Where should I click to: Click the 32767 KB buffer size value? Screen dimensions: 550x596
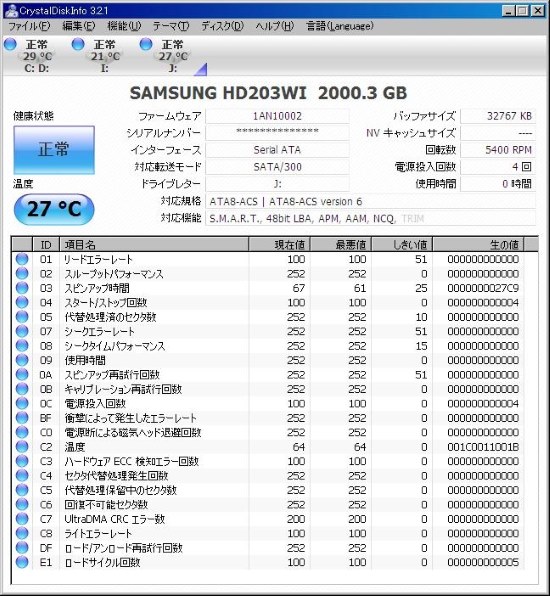point(498,116)
